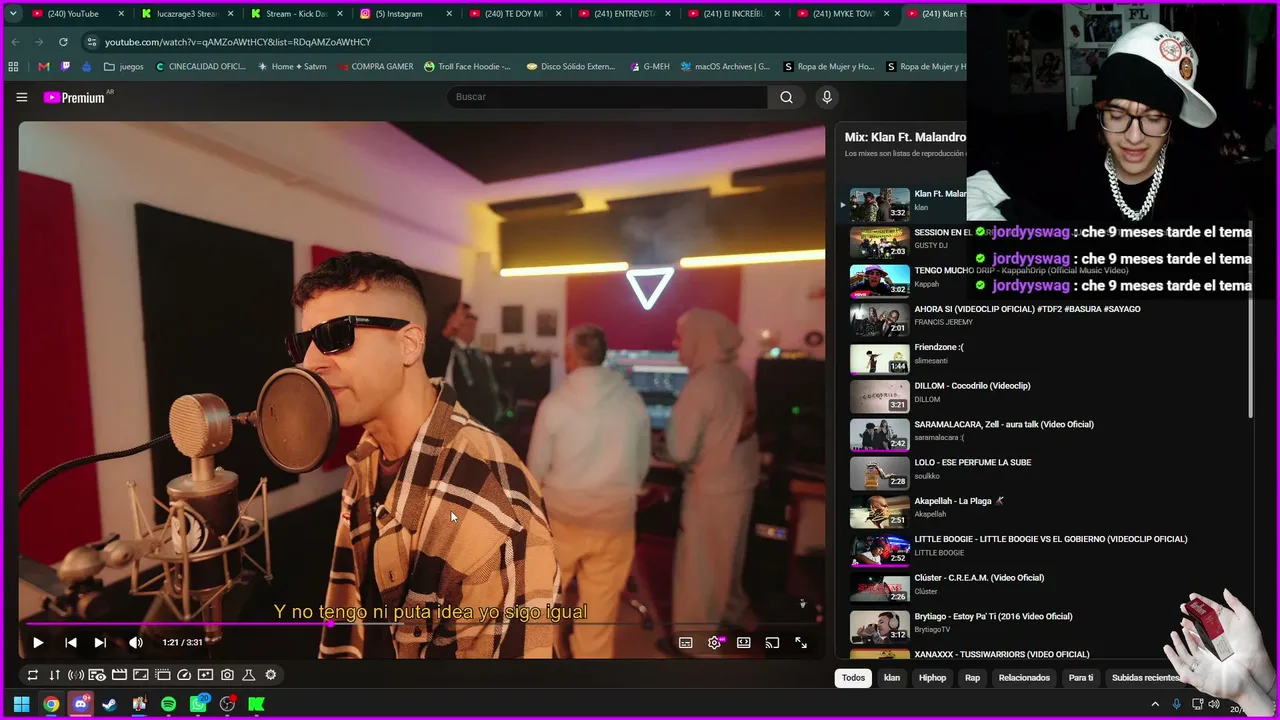Open the Chrome apps grid shortcut
1280x720 pixels.
click(13, 67)
